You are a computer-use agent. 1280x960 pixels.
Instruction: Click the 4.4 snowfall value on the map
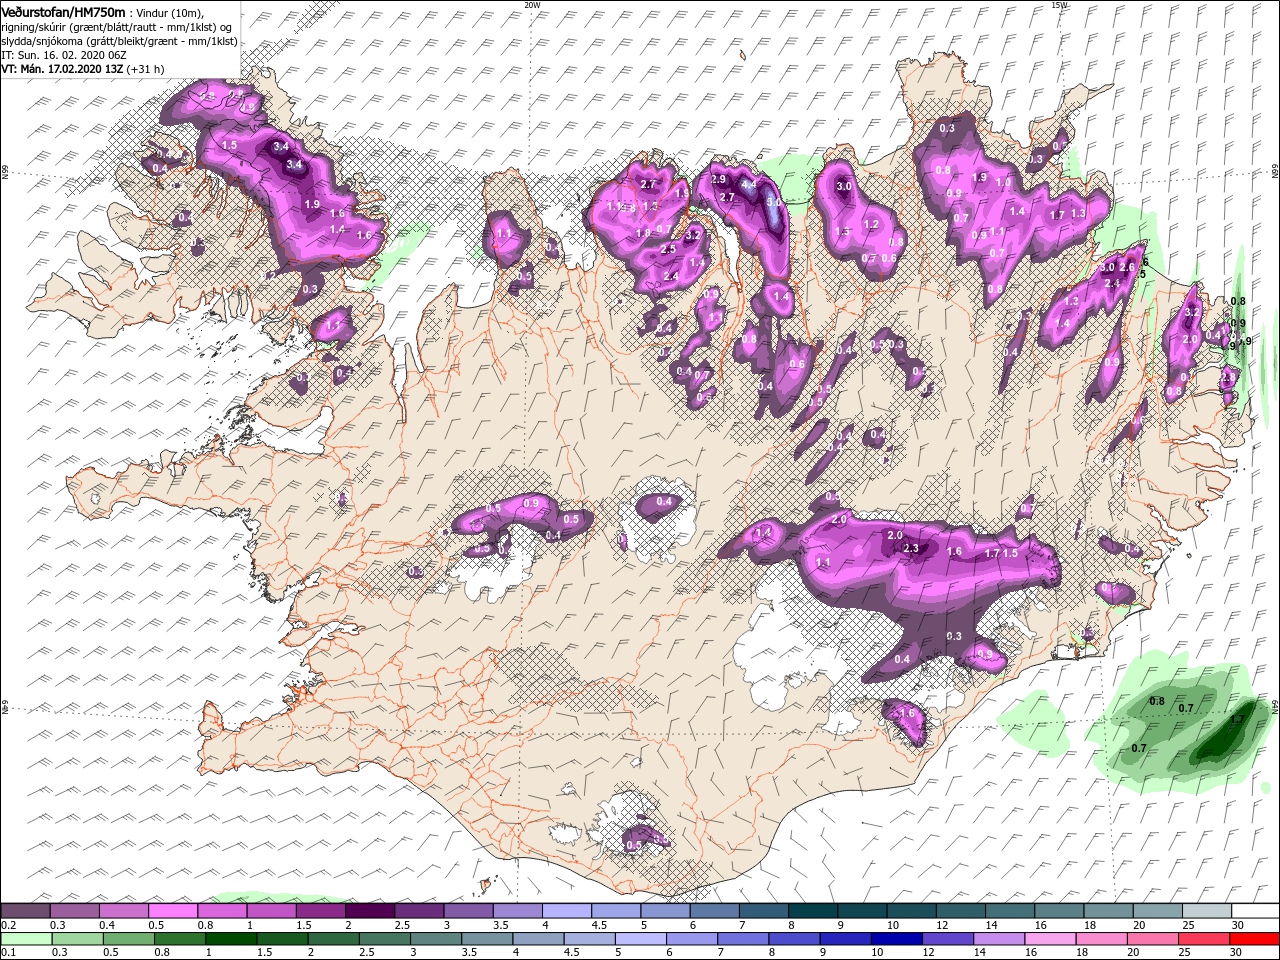point(748,185)
